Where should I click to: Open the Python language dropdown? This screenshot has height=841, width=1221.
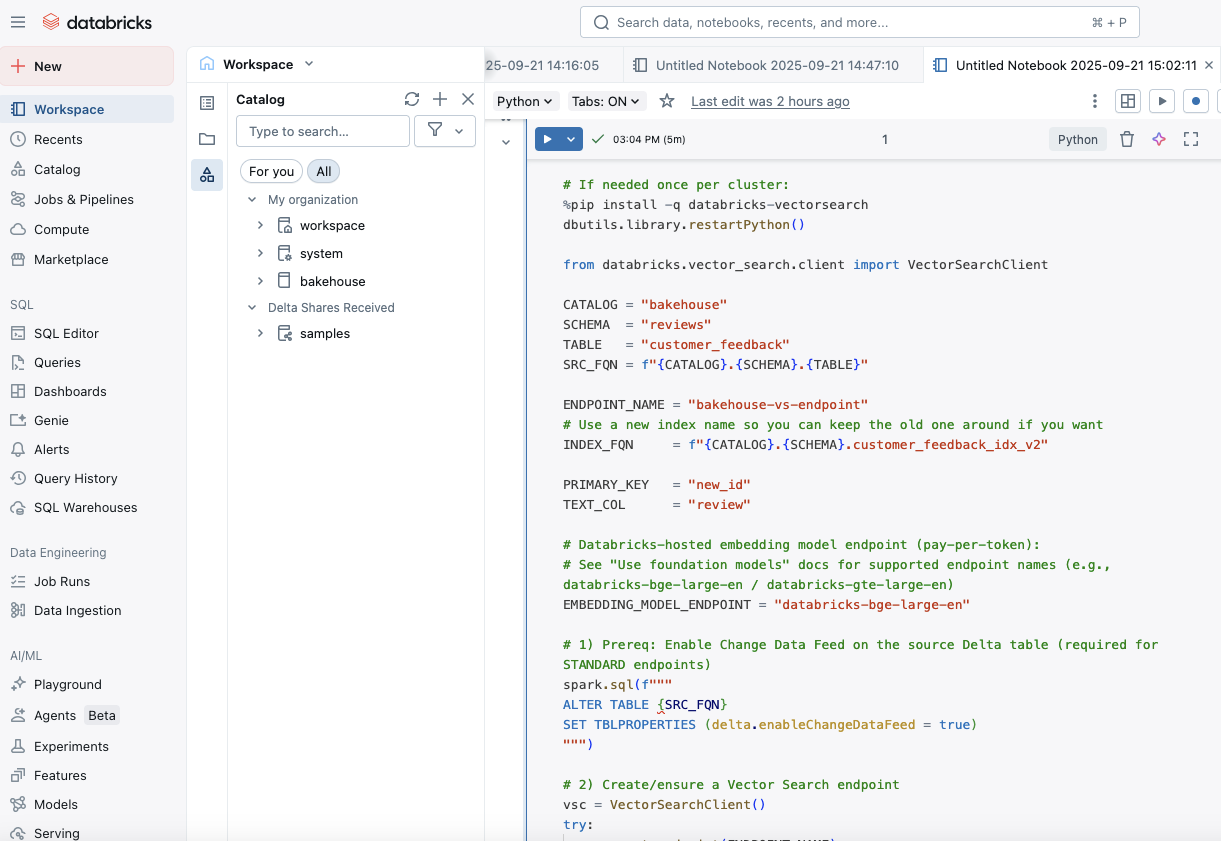point(525,101)
